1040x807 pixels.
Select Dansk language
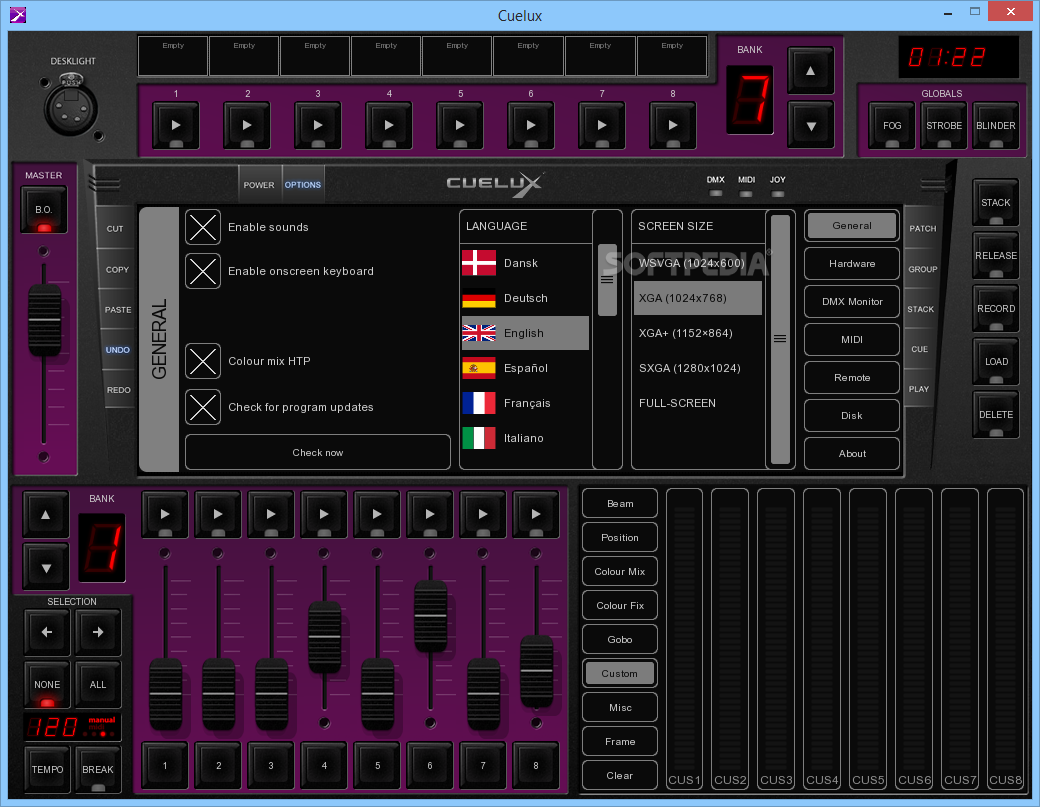525,263
